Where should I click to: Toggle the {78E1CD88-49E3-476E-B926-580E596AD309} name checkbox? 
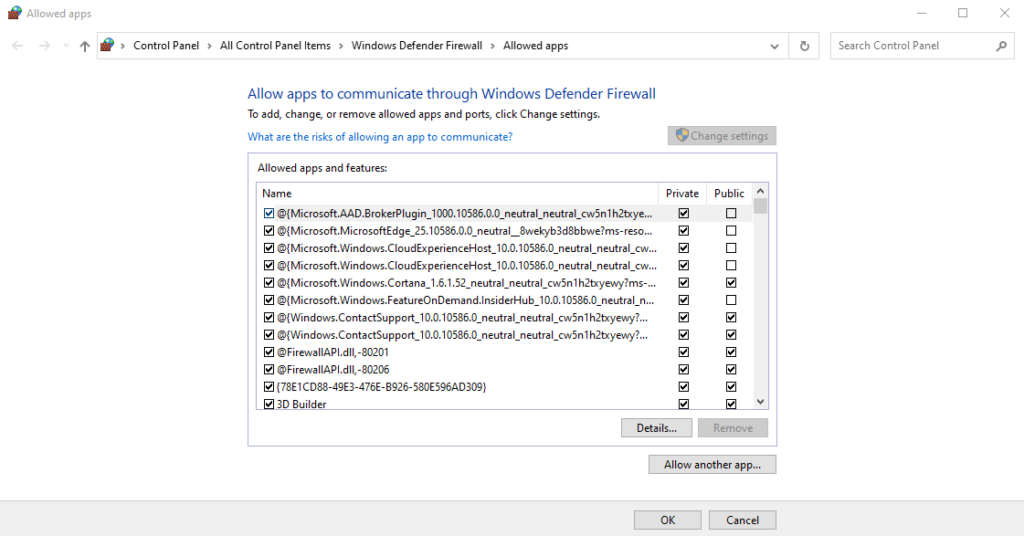click(268, 386)
